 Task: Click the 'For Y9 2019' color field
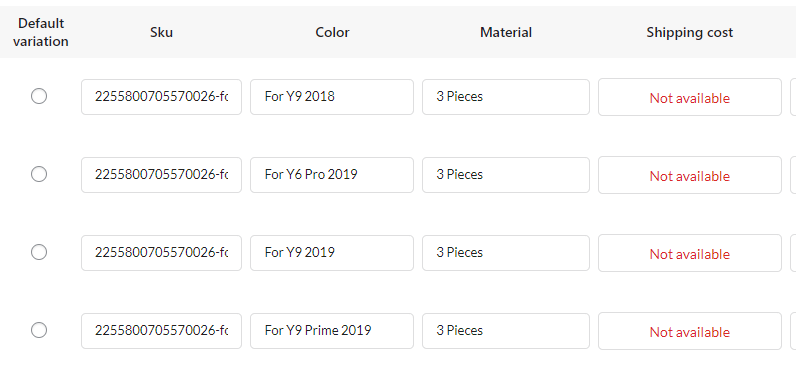pyautogui.click(x=332, y=253)
